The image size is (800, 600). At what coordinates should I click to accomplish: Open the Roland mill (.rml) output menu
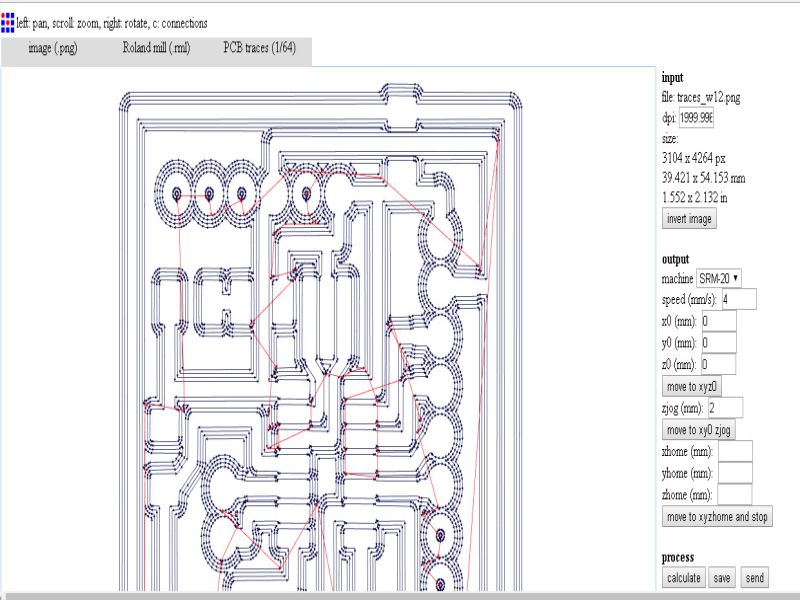coord(157,48)
